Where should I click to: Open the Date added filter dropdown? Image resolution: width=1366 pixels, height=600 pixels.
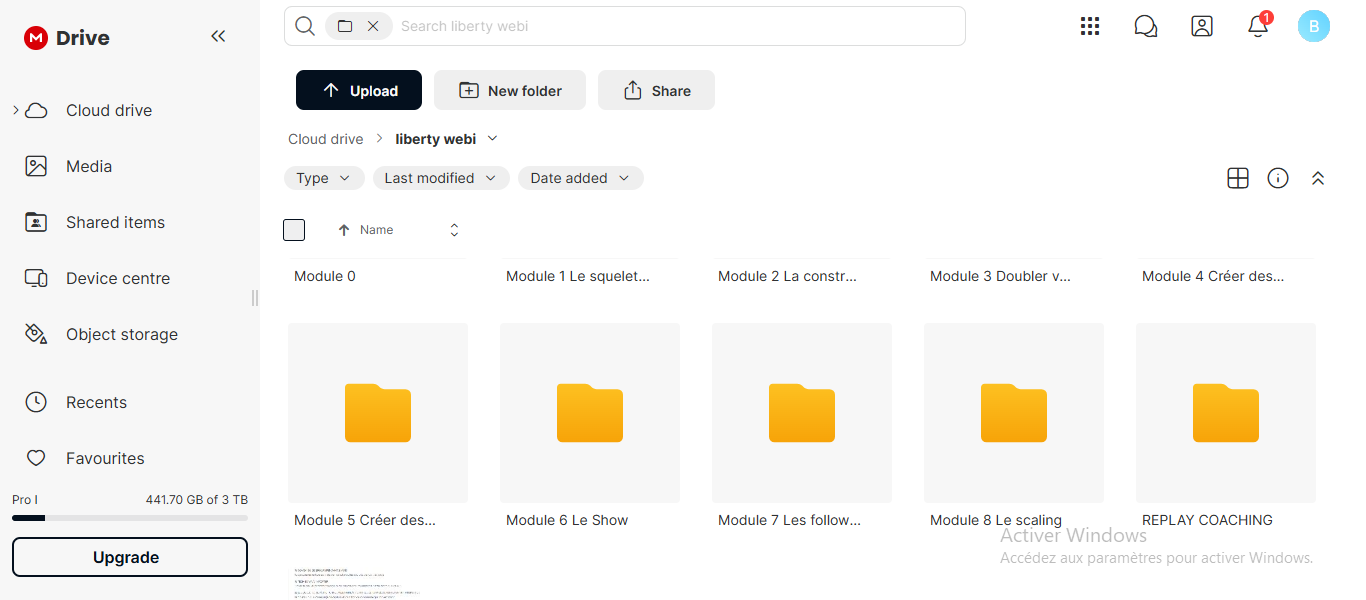click(580, 178)
